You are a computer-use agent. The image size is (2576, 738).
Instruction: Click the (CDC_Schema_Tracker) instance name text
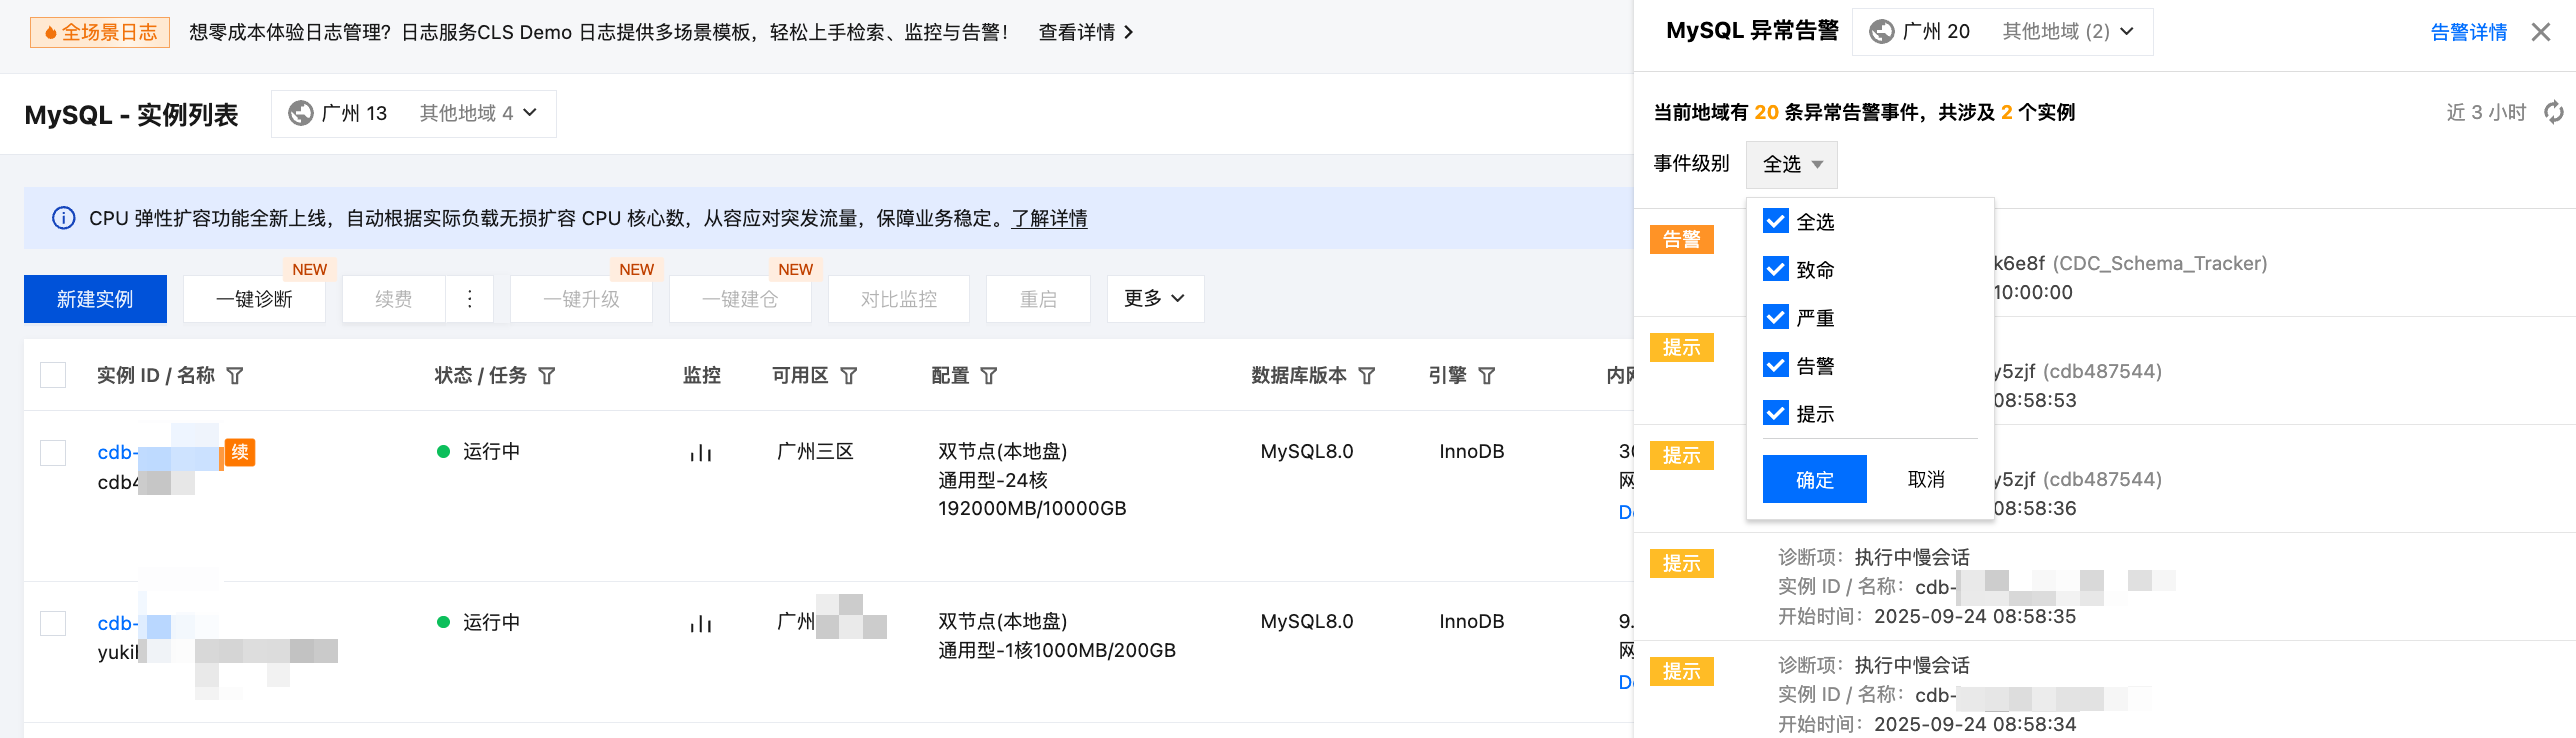tap(2160, 263)
